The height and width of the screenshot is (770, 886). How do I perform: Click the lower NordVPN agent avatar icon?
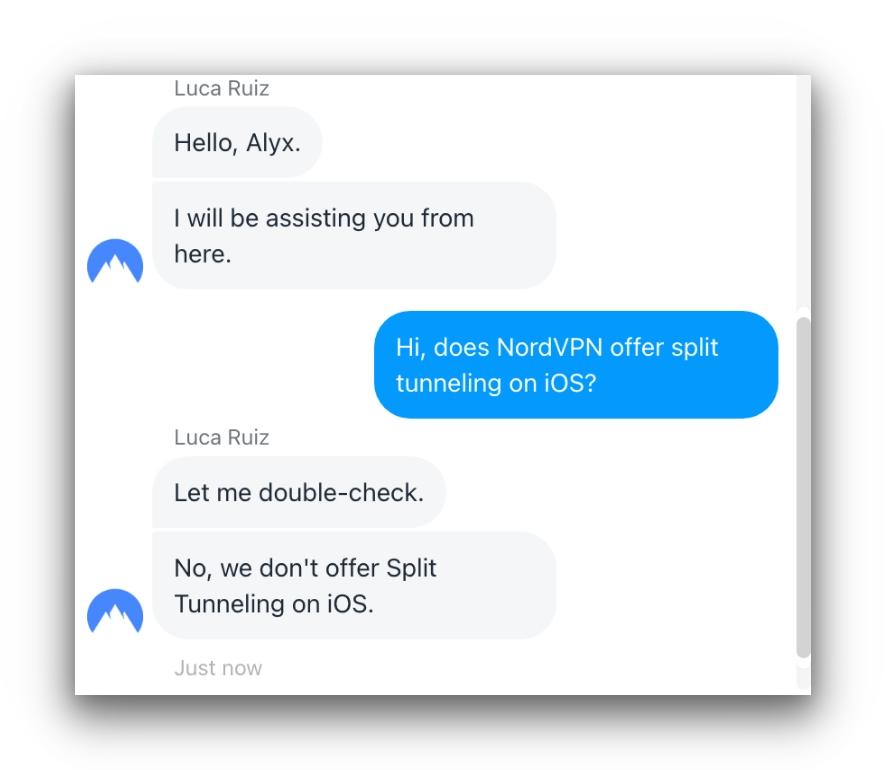point(115,611)
